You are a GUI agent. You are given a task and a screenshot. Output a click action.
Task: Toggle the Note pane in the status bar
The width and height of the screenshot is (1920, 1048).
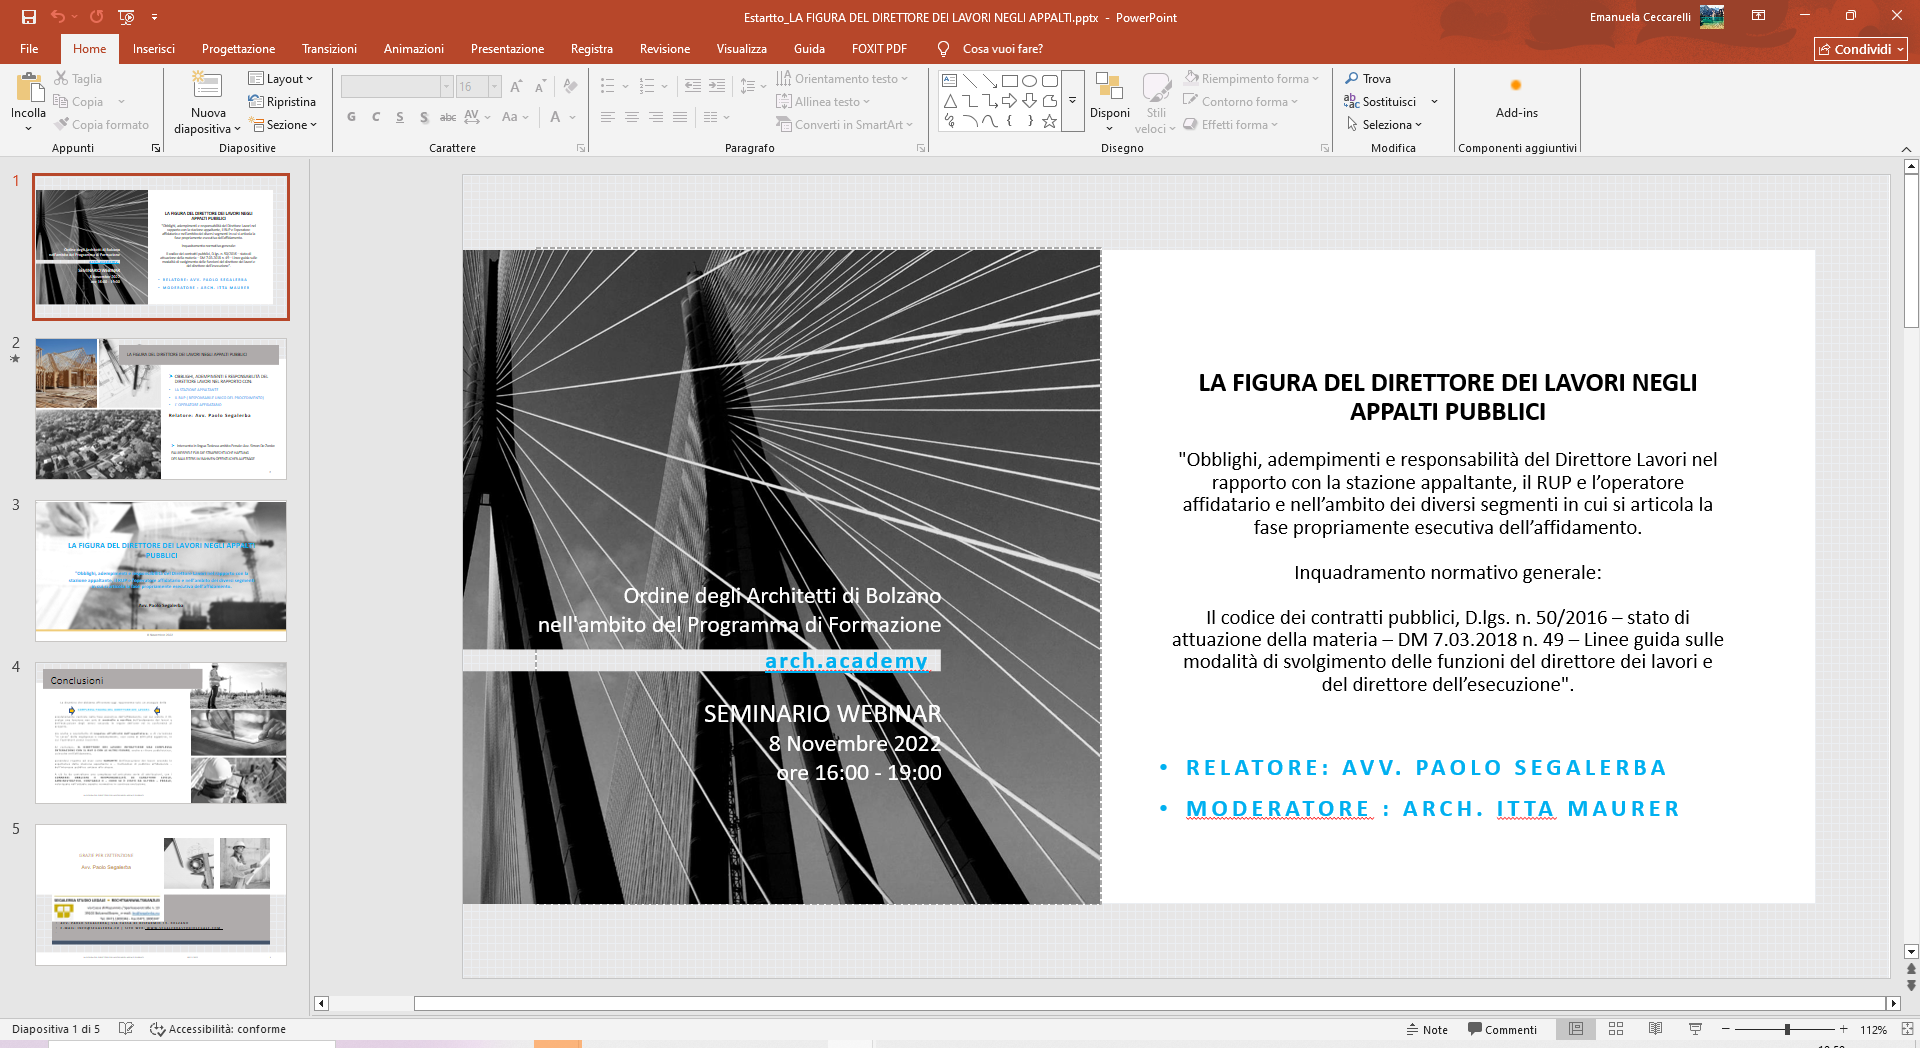(1427, 1029)
